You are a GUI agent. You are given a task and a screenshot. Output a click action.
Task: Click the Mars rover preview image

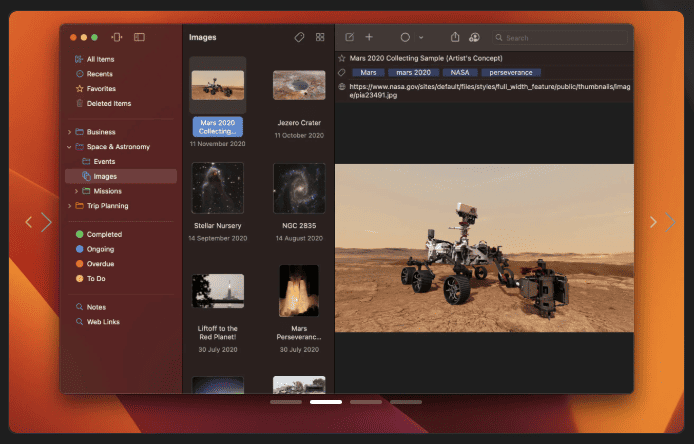(484, 248)
